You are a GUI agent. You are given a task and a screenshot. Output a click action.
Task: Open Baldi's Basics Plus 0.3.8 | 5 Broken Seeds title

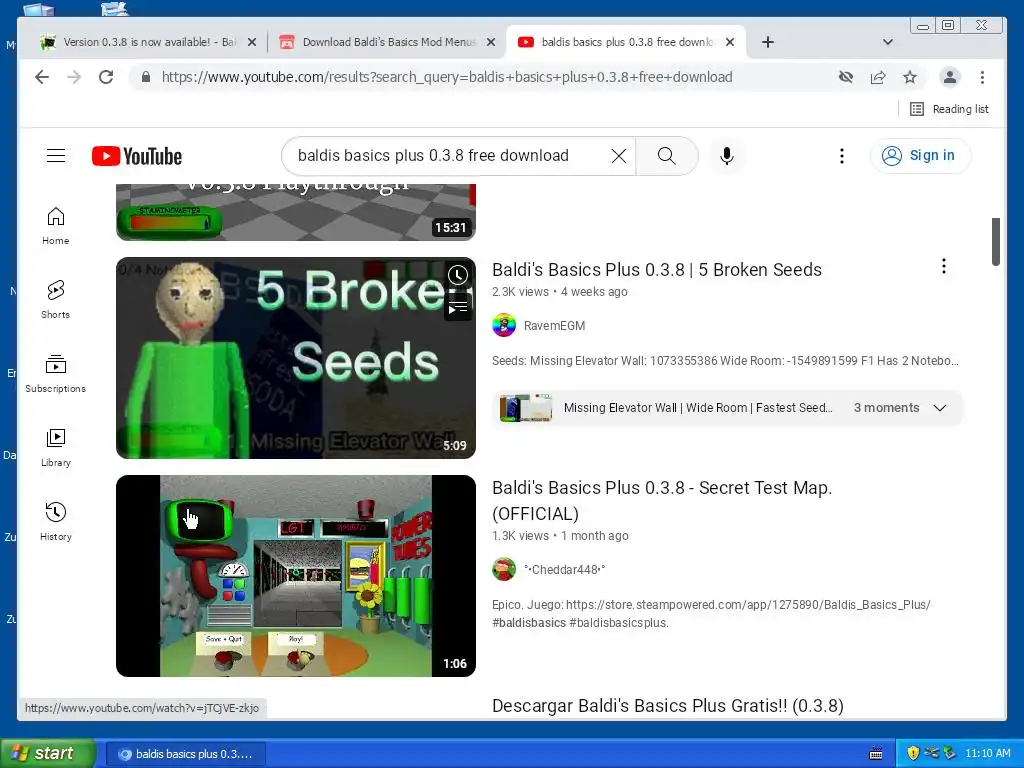point(656,270)
